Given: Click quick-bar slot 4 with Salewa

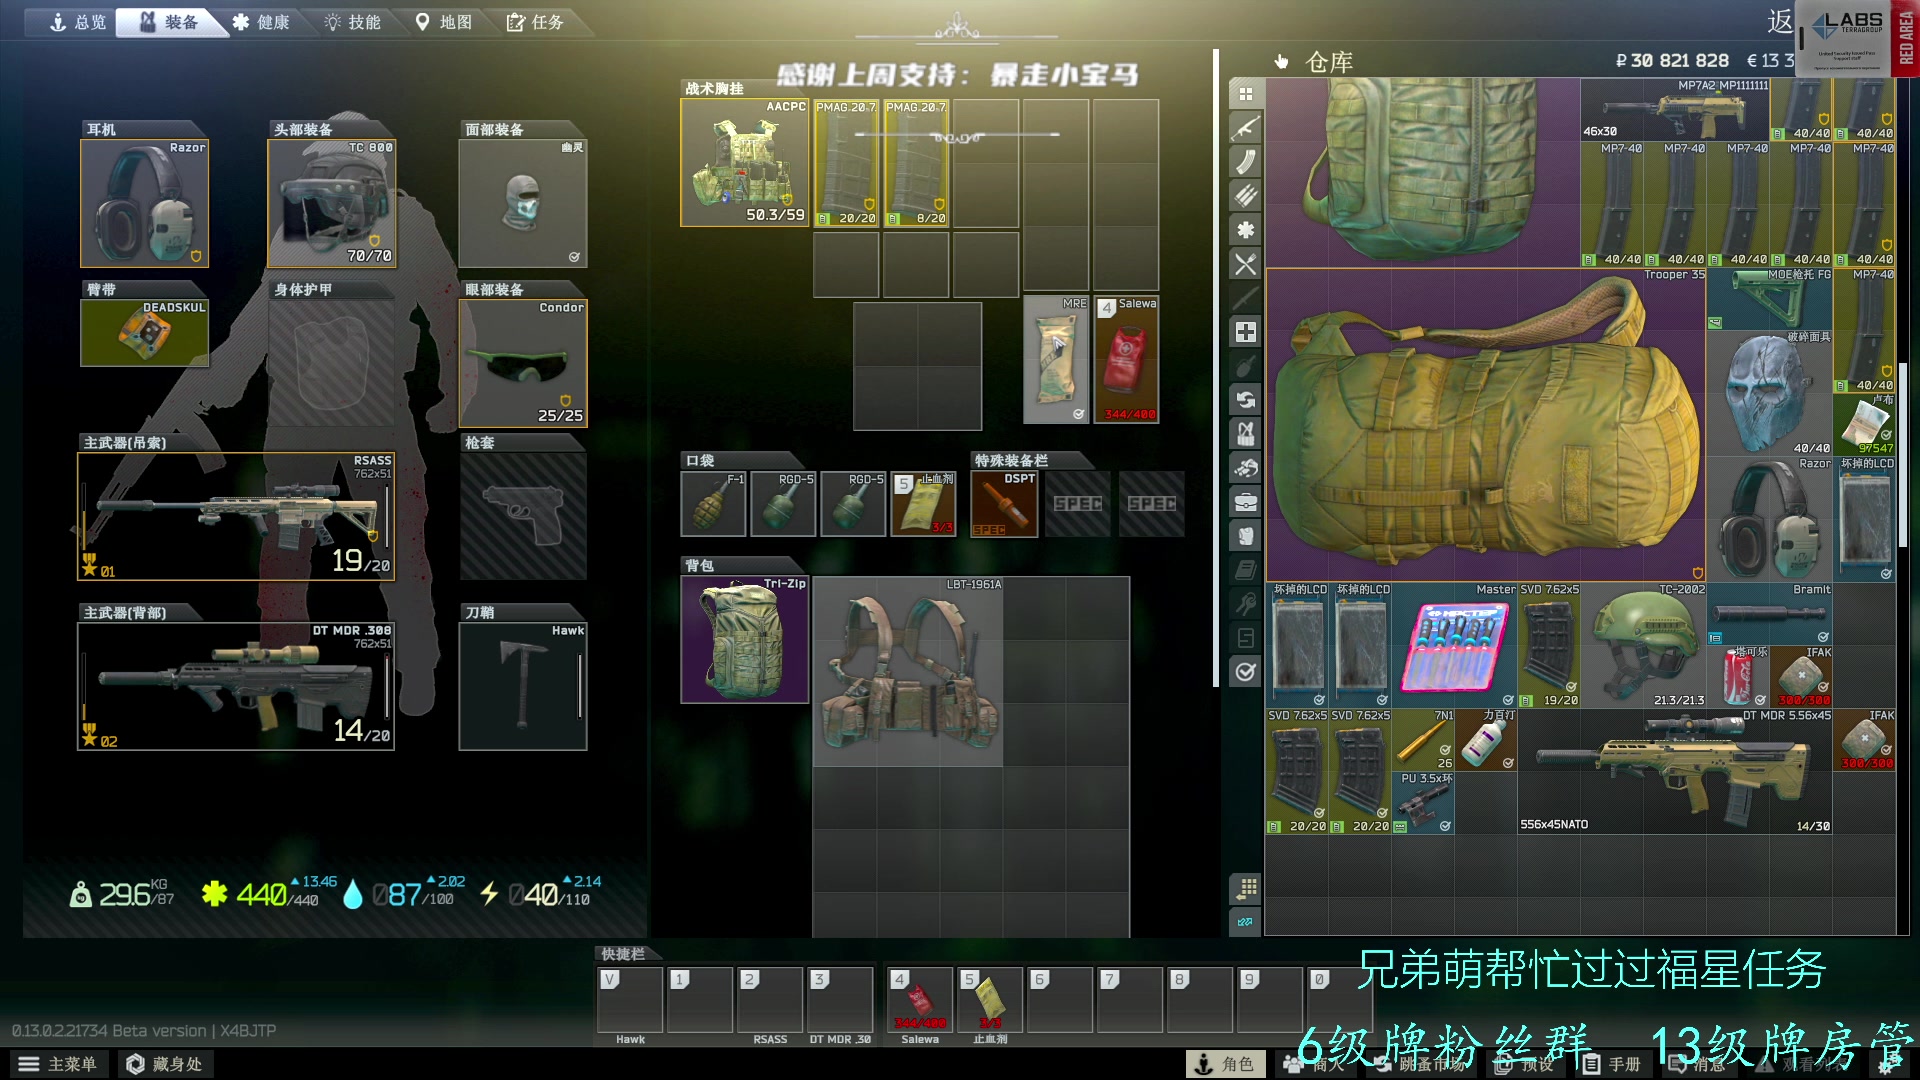Looking at the screenshot, I should [920, 1000].
